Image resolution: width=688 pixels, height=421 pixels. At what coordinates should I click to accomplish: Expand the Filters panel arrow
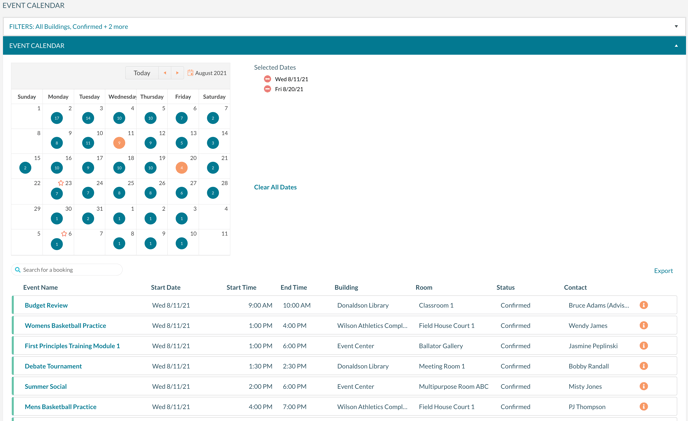coord(676,27)
